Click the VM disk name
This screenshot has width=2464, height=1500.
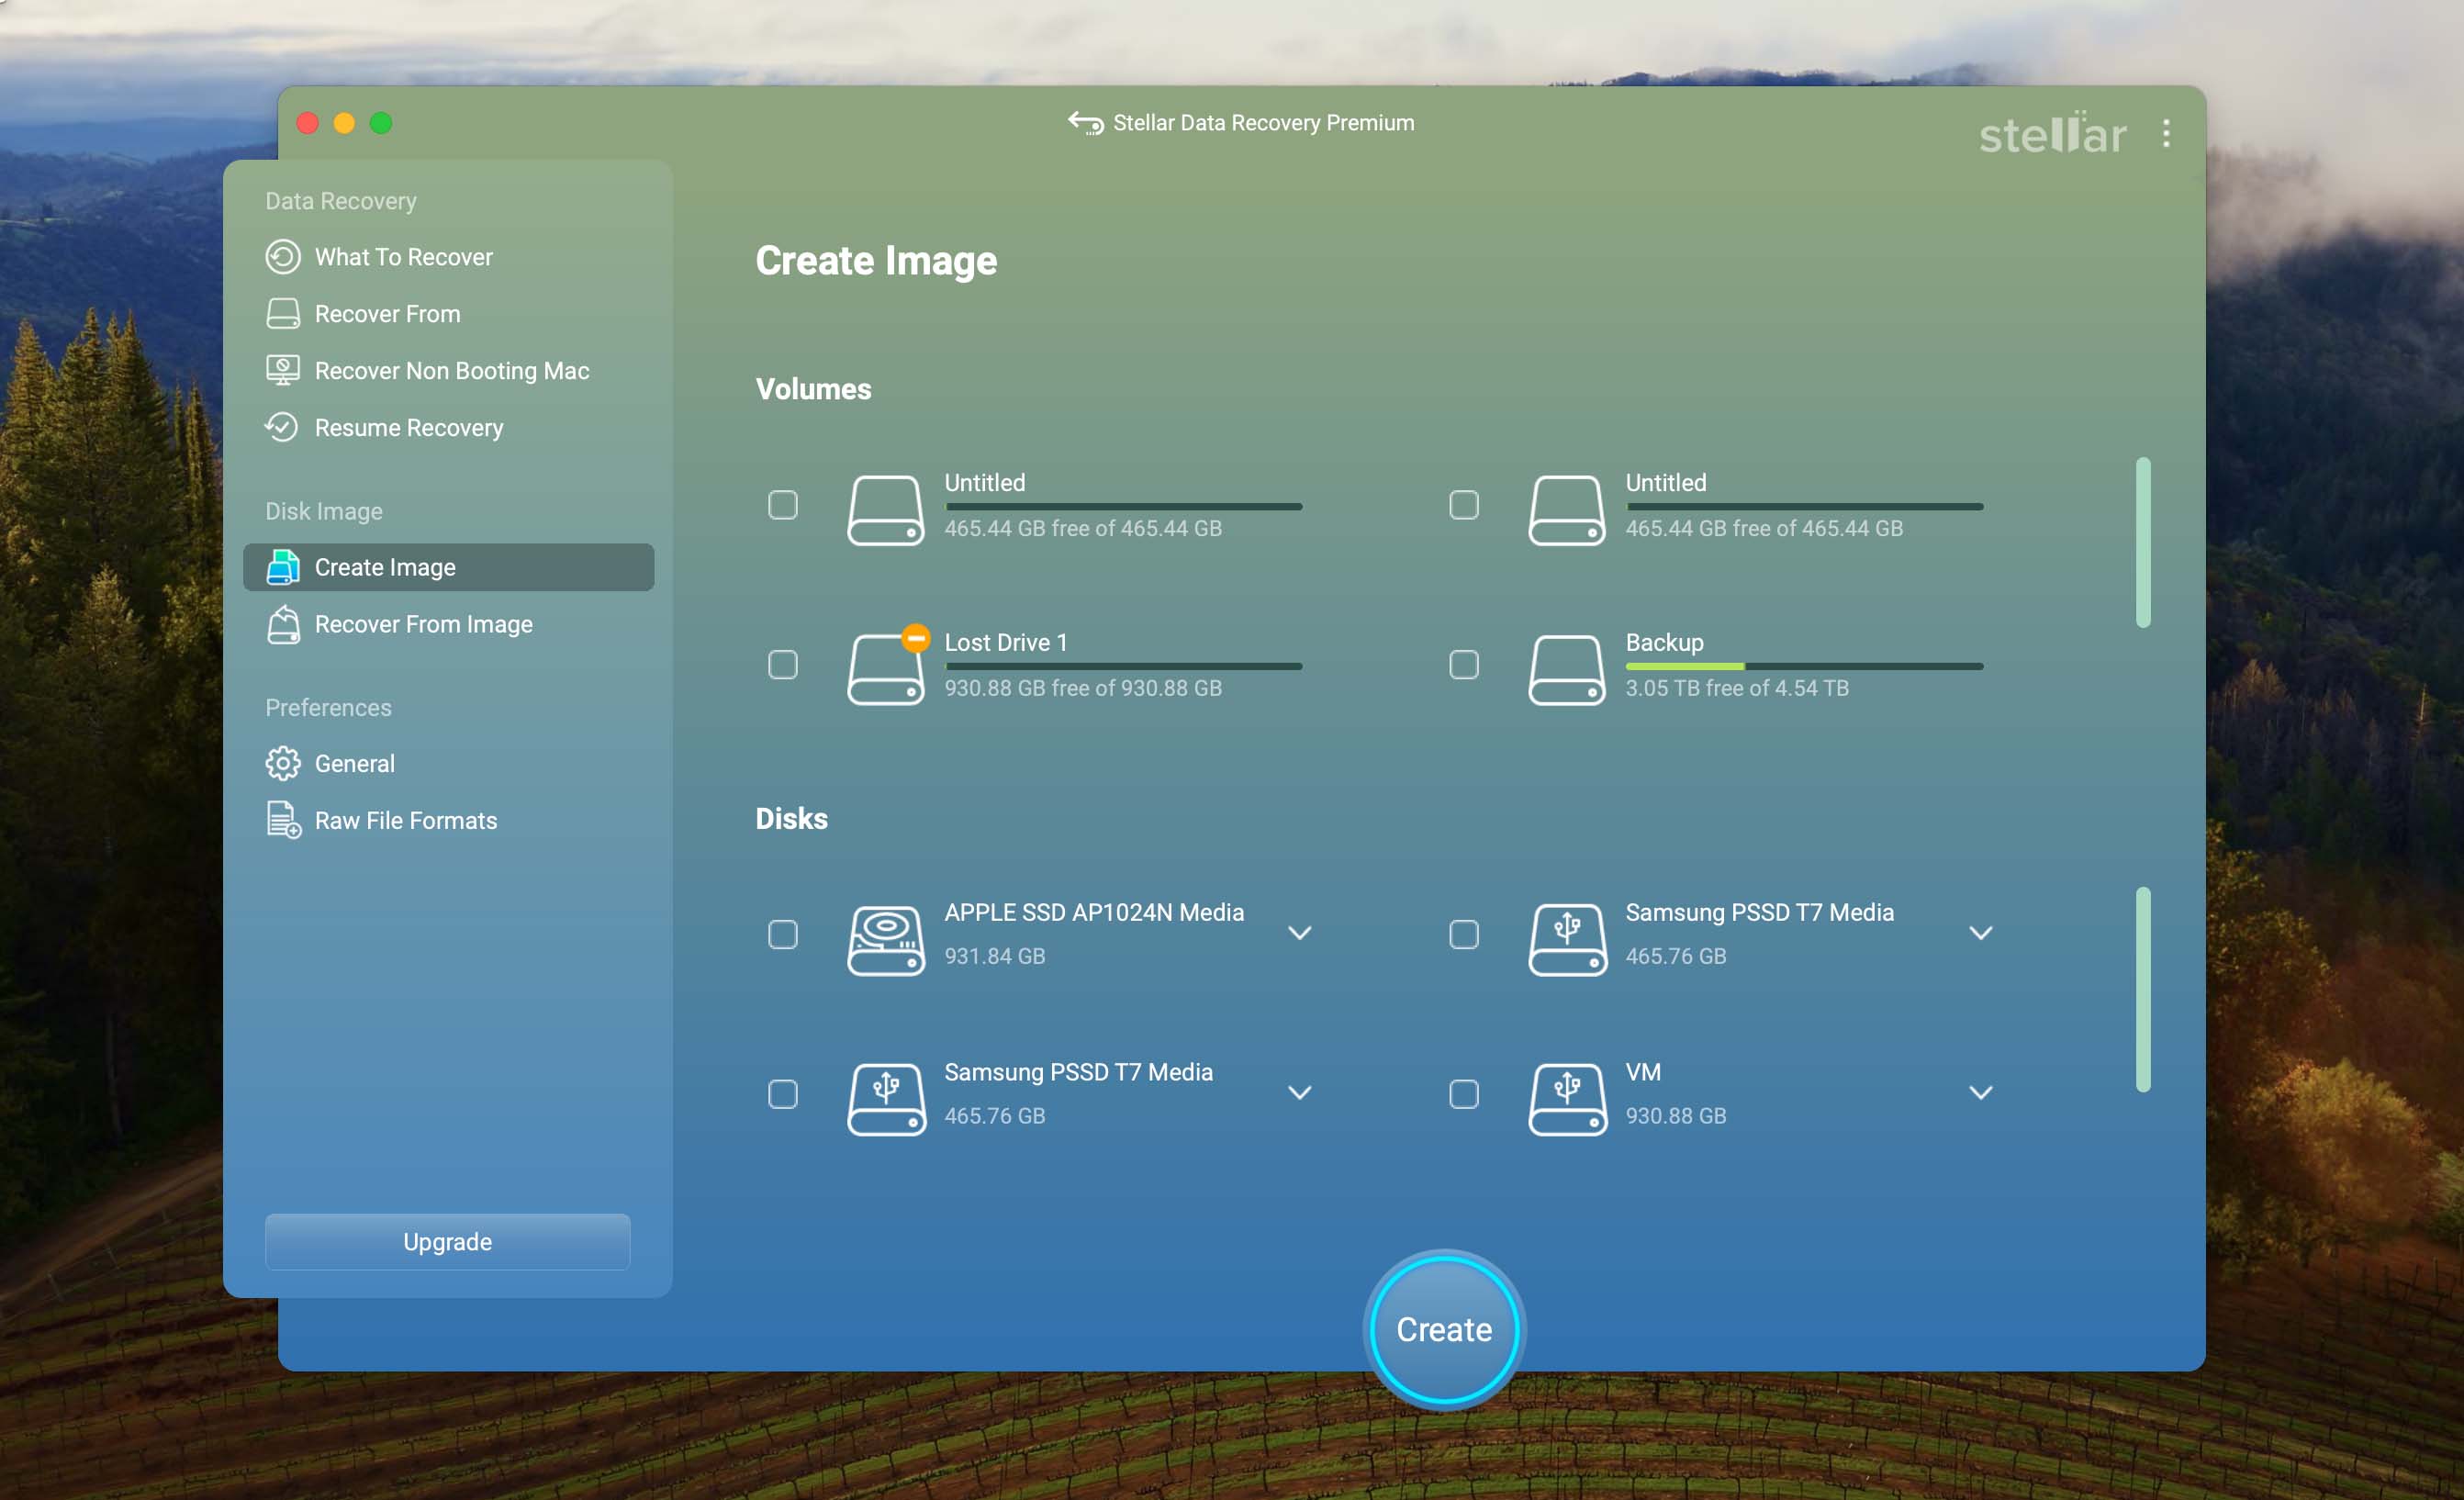point(1643,1072)
